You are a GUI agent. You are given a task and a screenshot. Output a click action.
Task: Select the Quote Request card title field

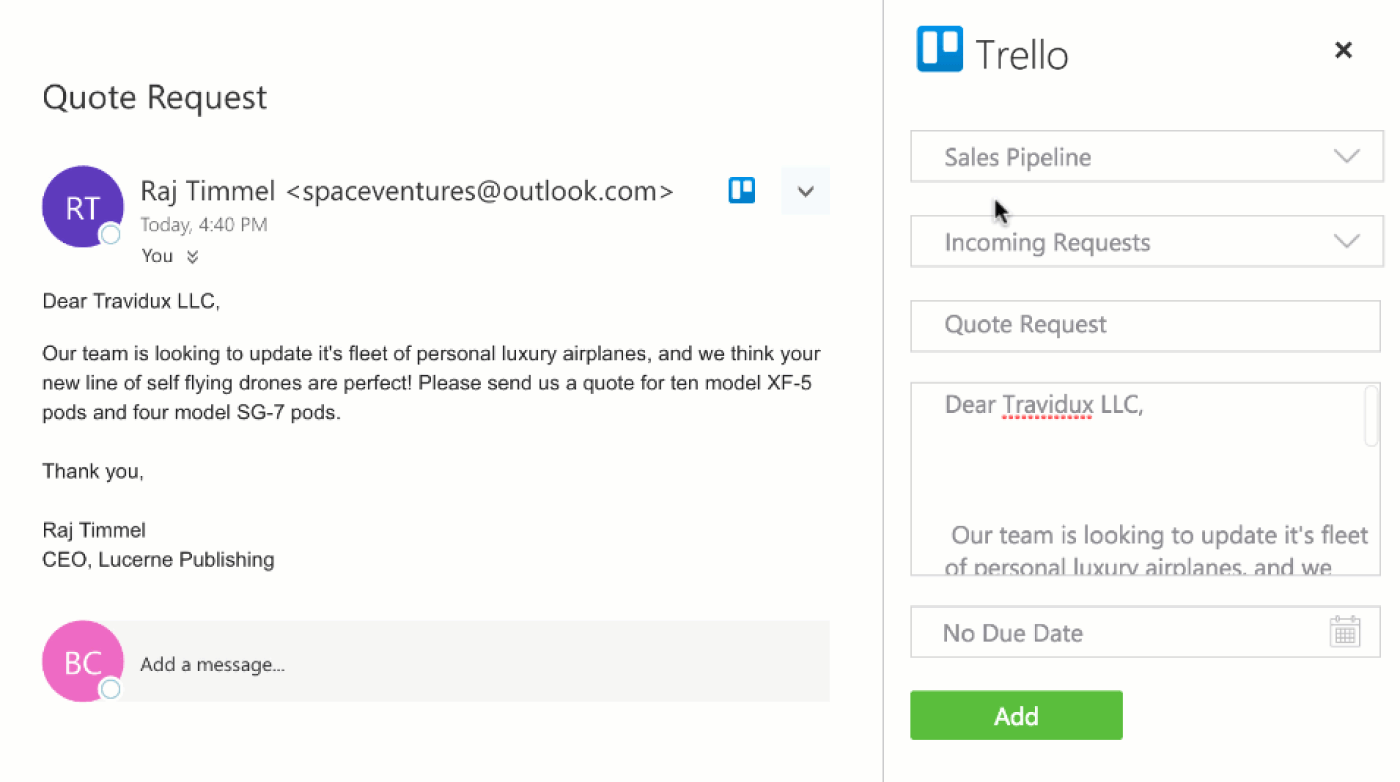pos(1144,325)
